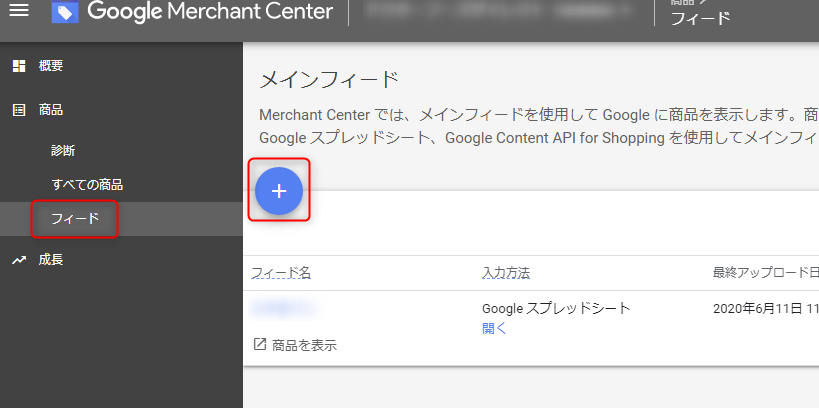Add a new main feed with plus button
This screenshot has height=408, width=819.
click(279, 191)
